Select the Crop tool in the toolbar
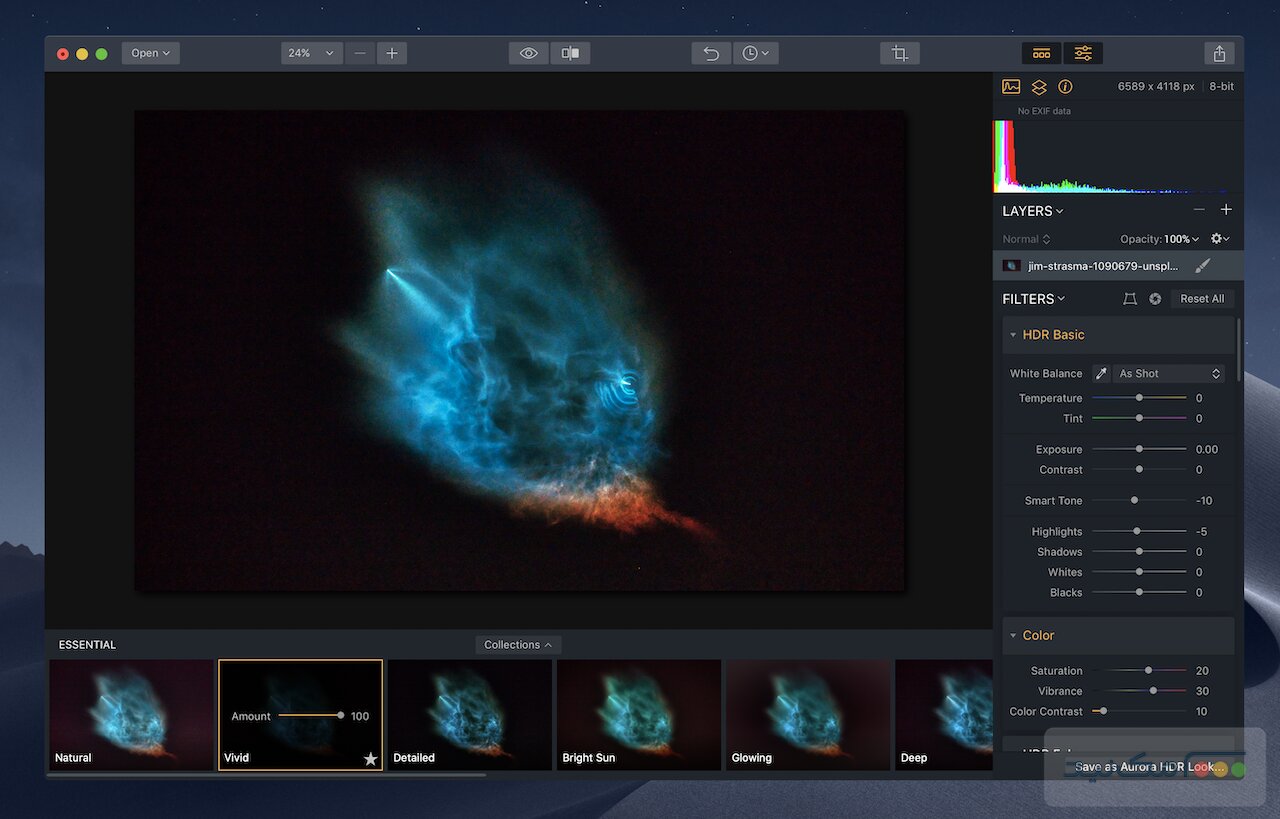The width and height of the screenshot is (1280, 819). [x=899, y=52]
